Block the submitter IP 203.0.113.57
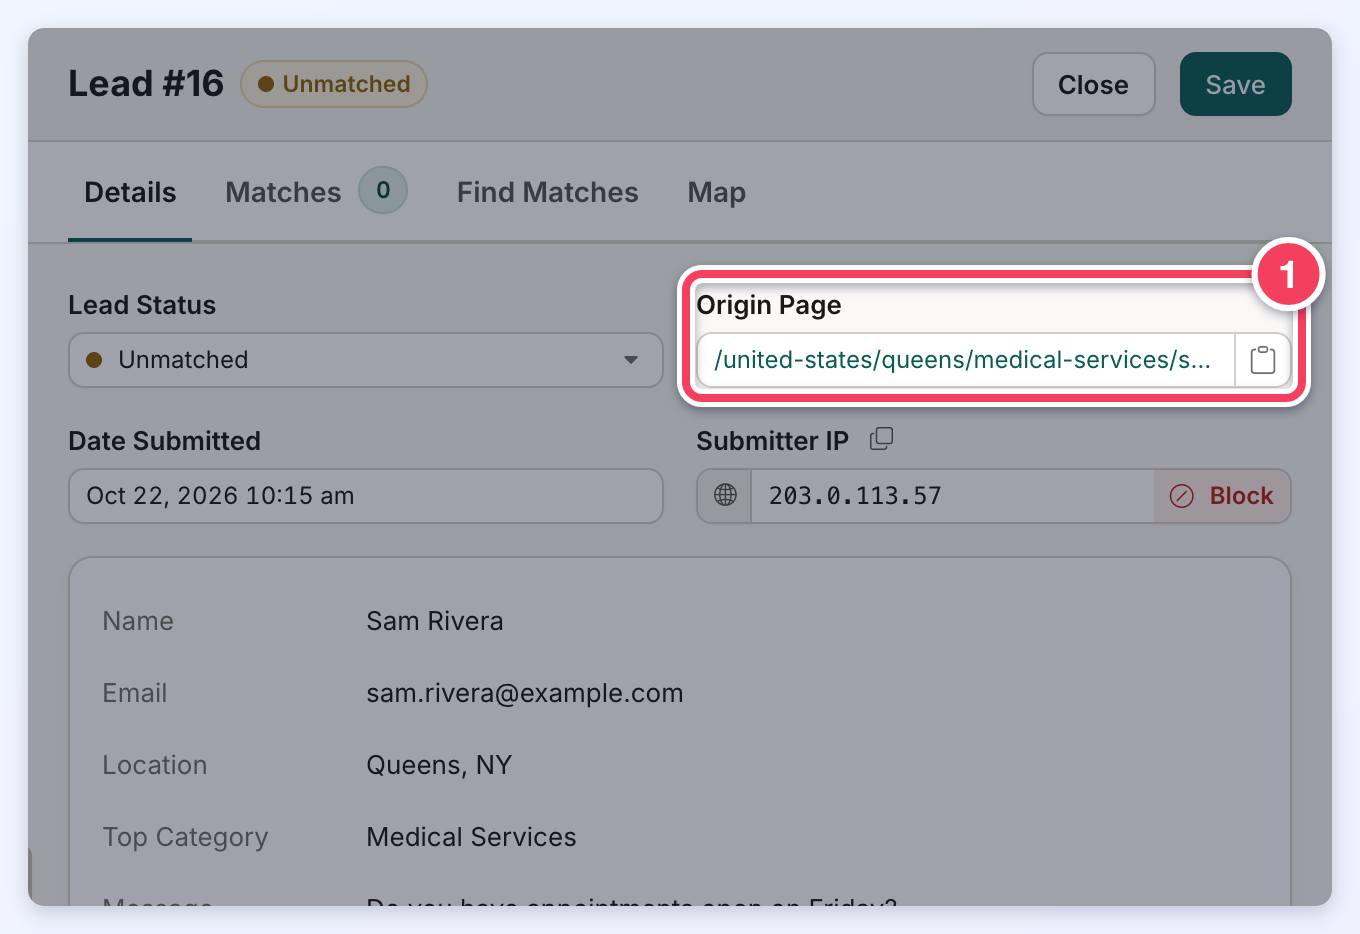 click(x=1222, y=496)
